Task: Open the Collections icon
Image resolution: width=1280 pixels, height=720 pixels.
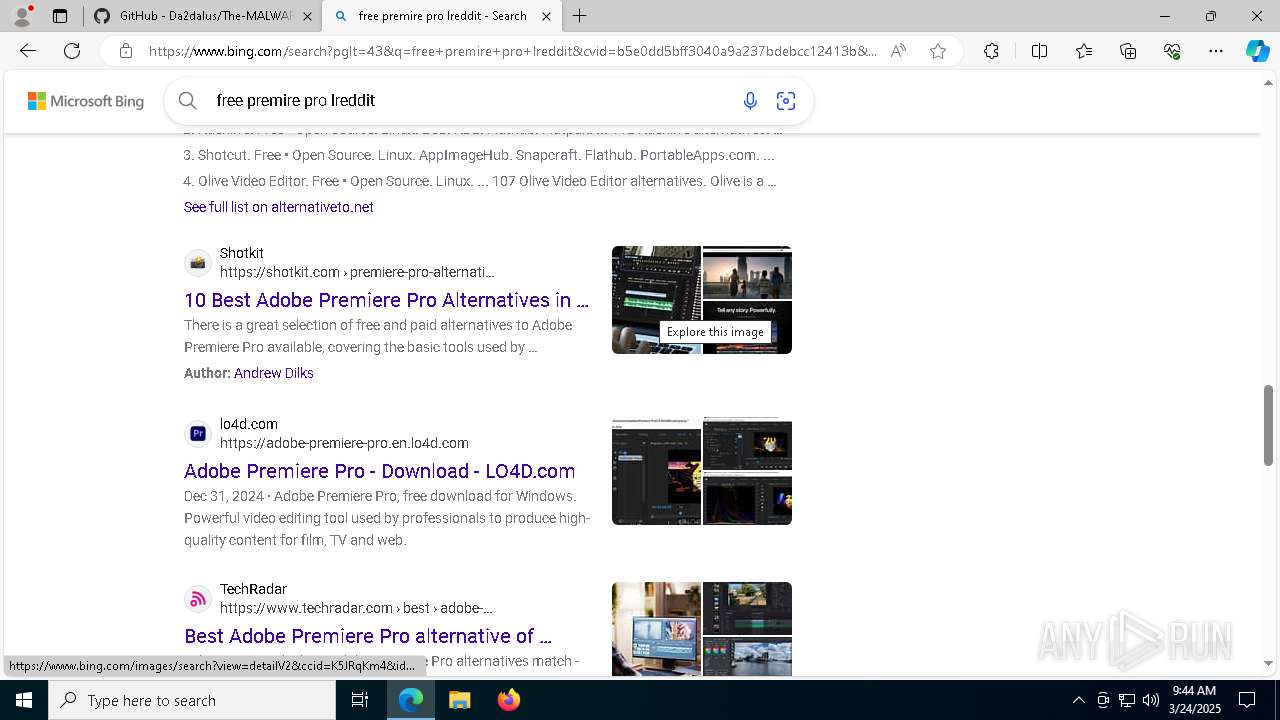Action: [1128, 51]
